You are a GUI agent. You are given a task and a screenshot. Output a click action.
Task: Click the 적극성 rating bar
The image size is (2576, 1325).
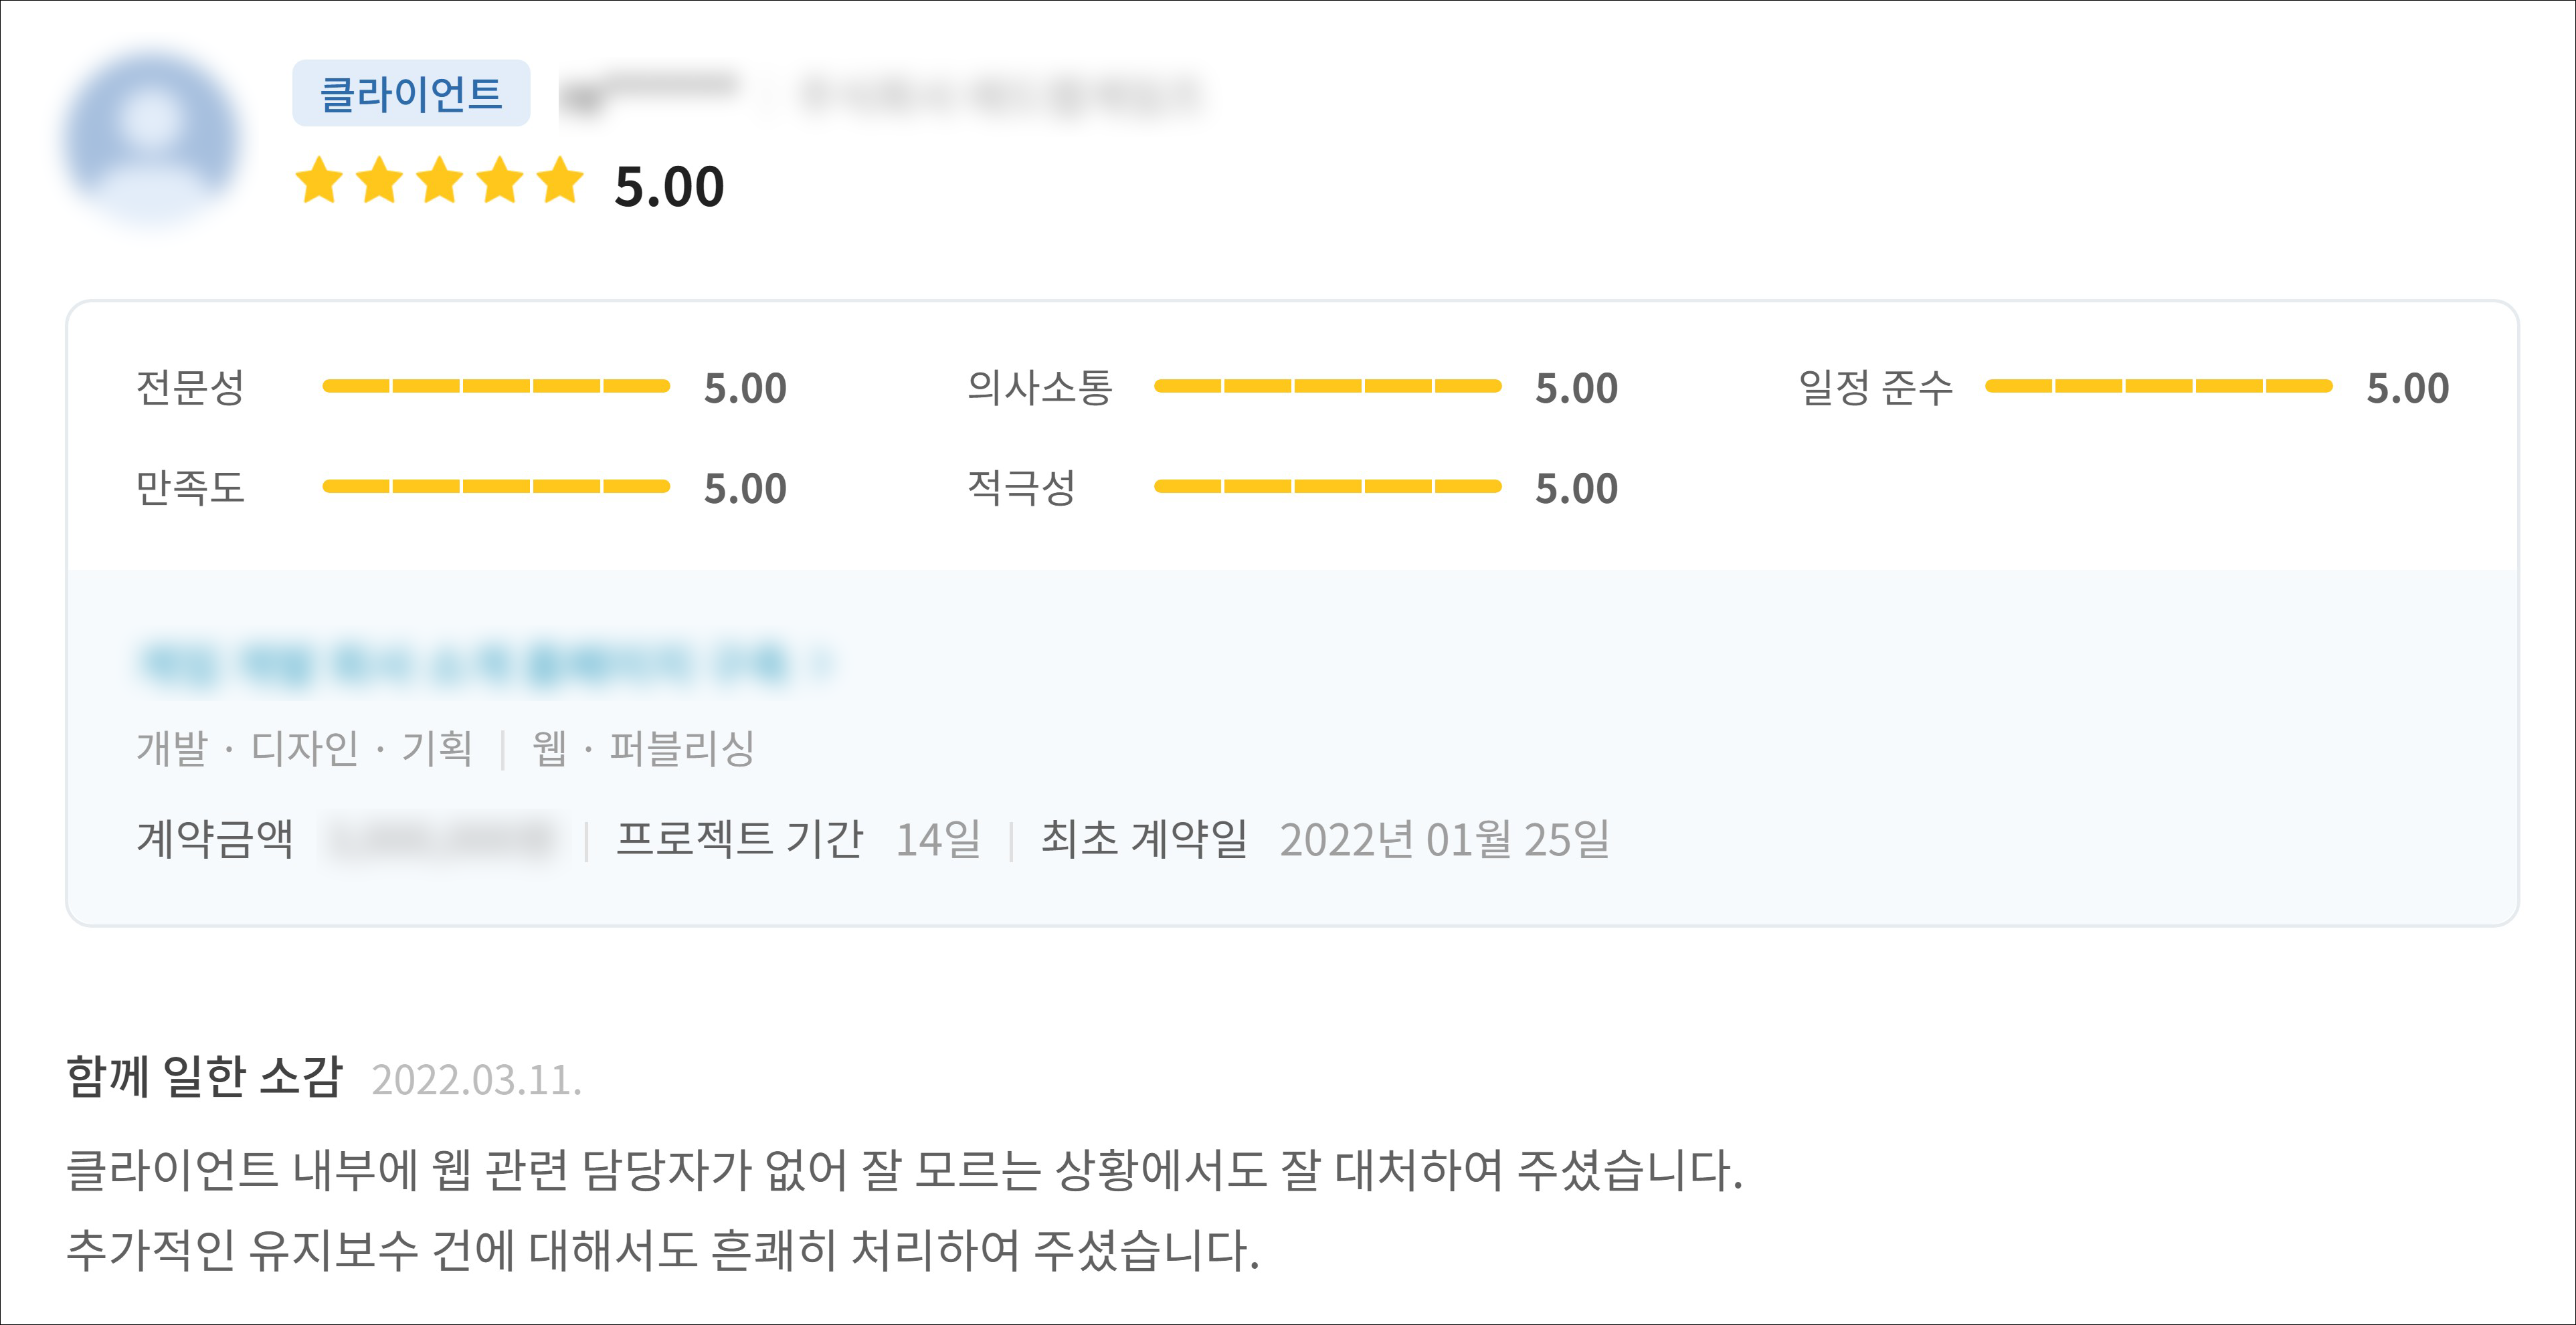click(1327, 487)
